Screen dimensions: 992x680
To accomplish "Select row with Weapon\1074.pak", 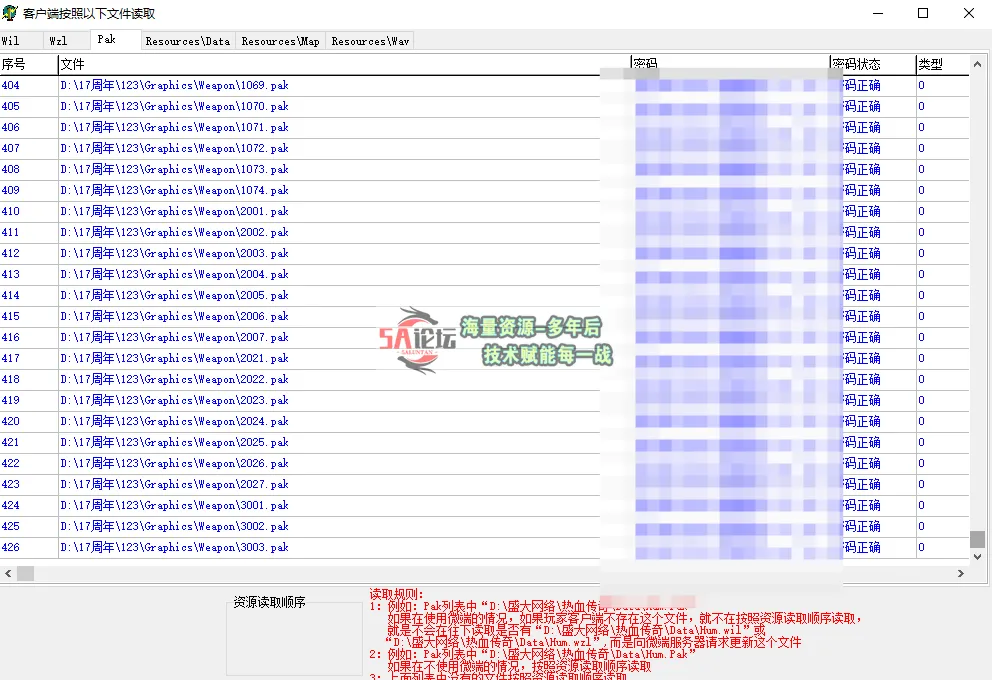I will 485,190.
